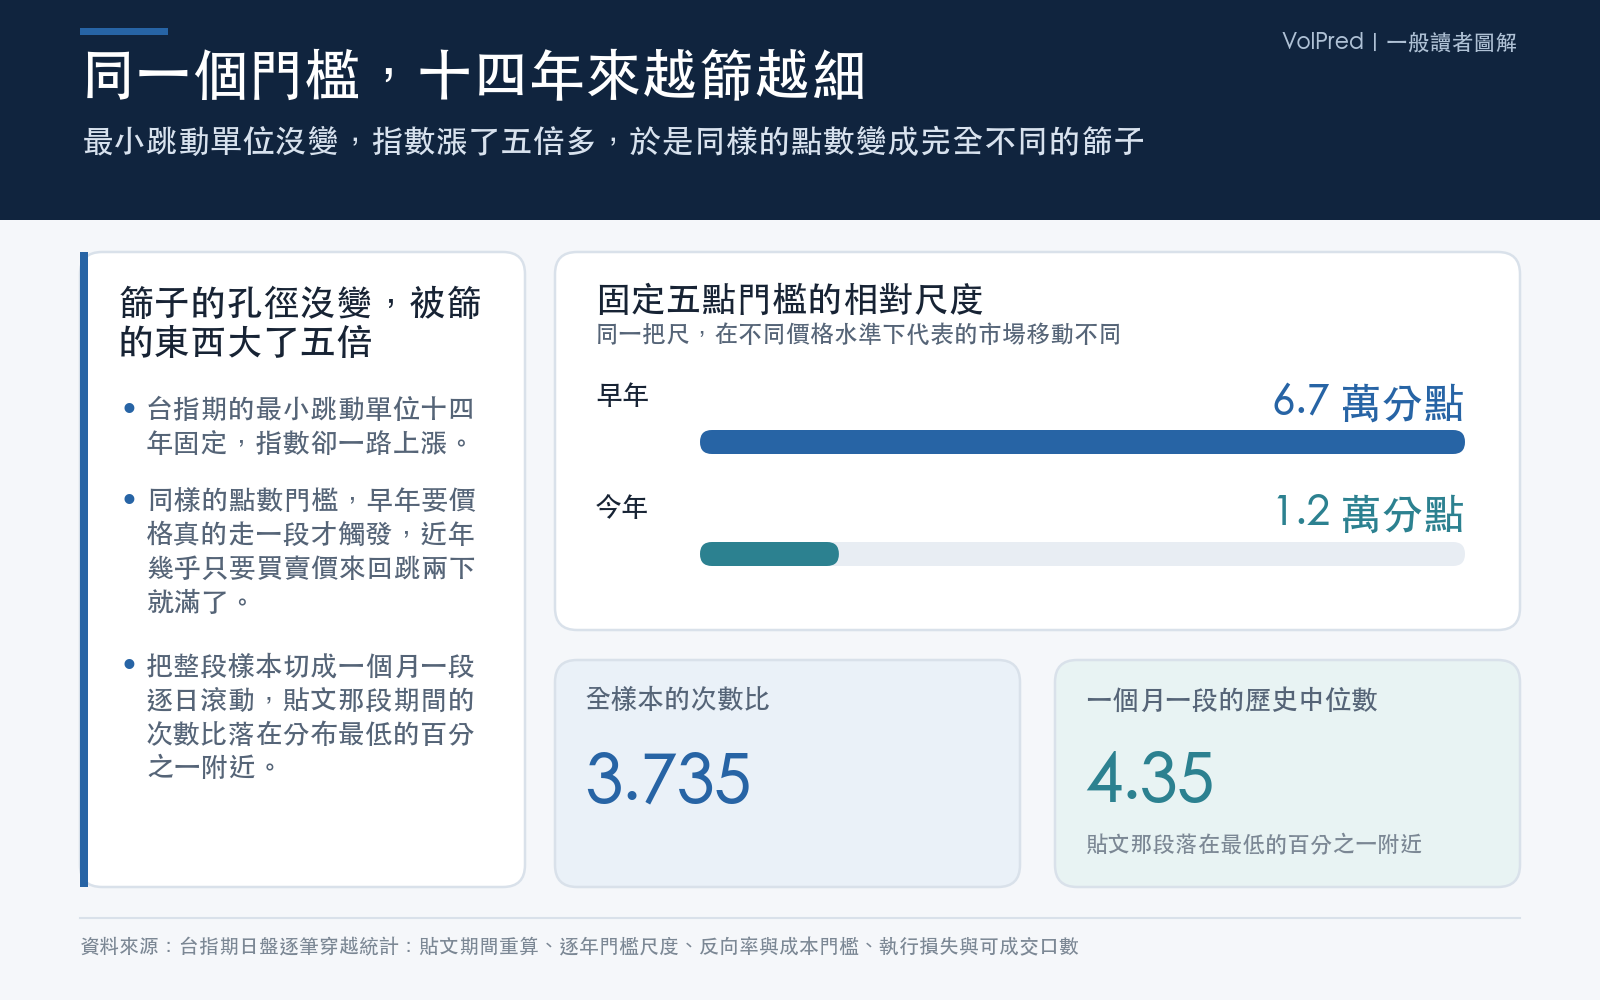Click the teal 今年 progress bar
This screenshot has width=1600, height=1000.
769,554
